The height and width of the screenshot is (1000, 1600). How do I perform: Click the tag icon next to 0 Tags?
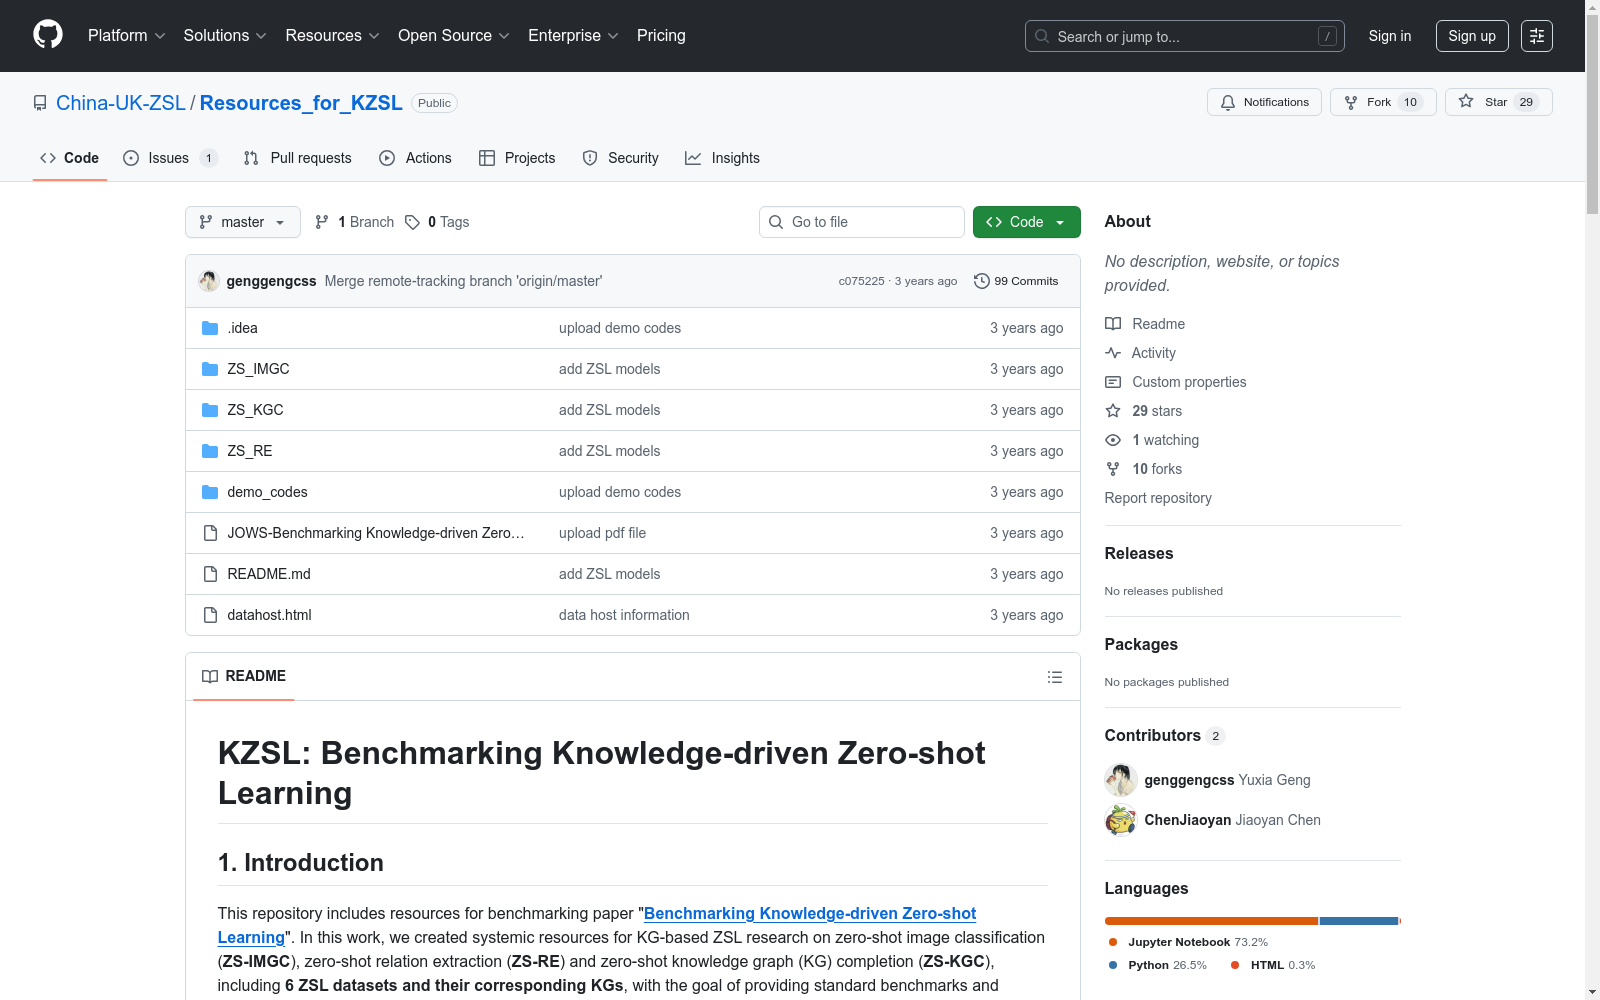(412, 222)
